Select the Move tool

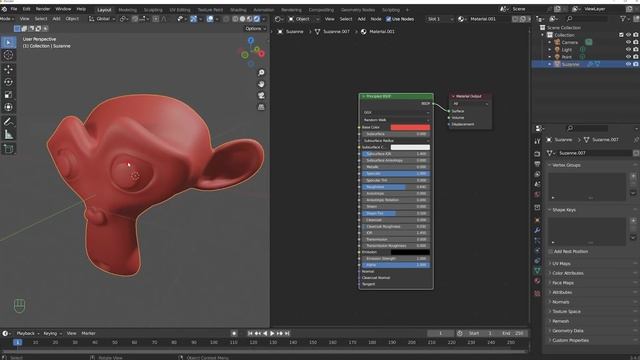[8, 69]
